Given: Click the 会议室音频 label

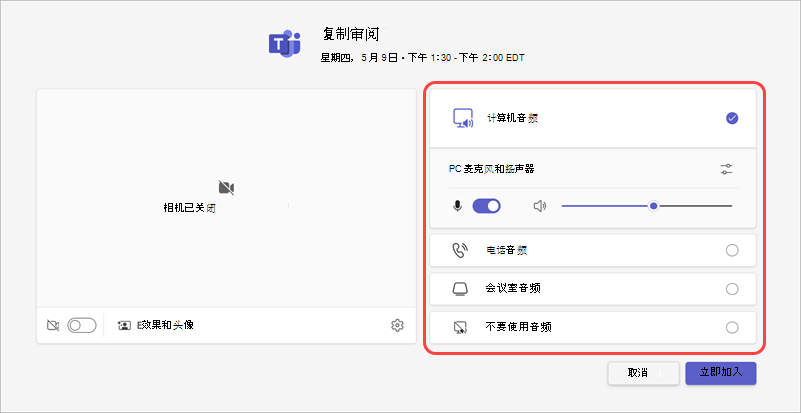Looking at the screenshot, I should [x=513, y=289].
